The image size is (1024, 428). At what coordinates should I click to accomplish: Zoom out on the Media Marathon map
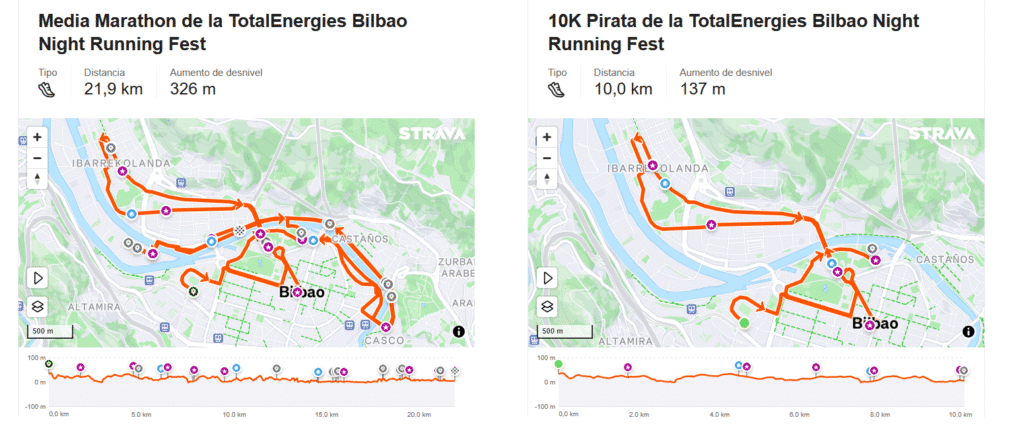coord(37,157)
